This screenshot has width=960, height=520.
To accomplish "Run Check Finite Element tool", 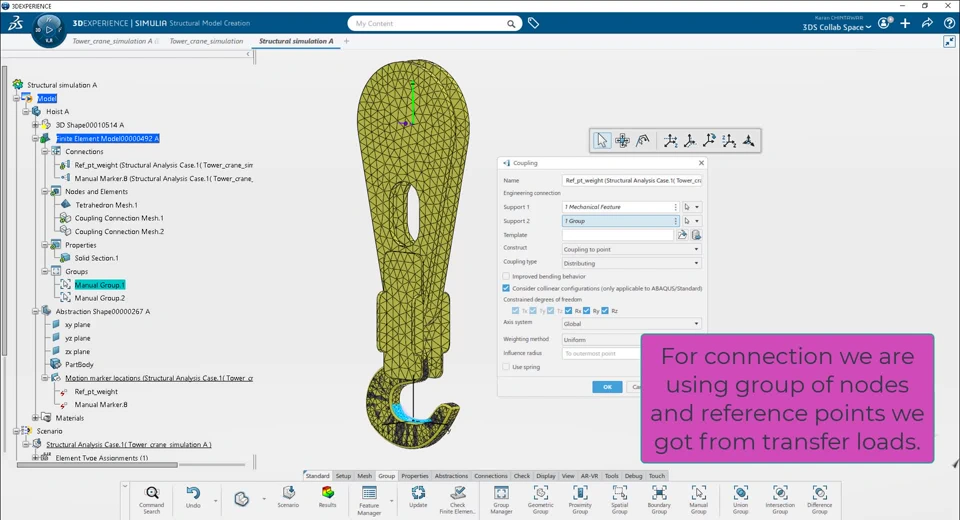I will tap(458, 494).
